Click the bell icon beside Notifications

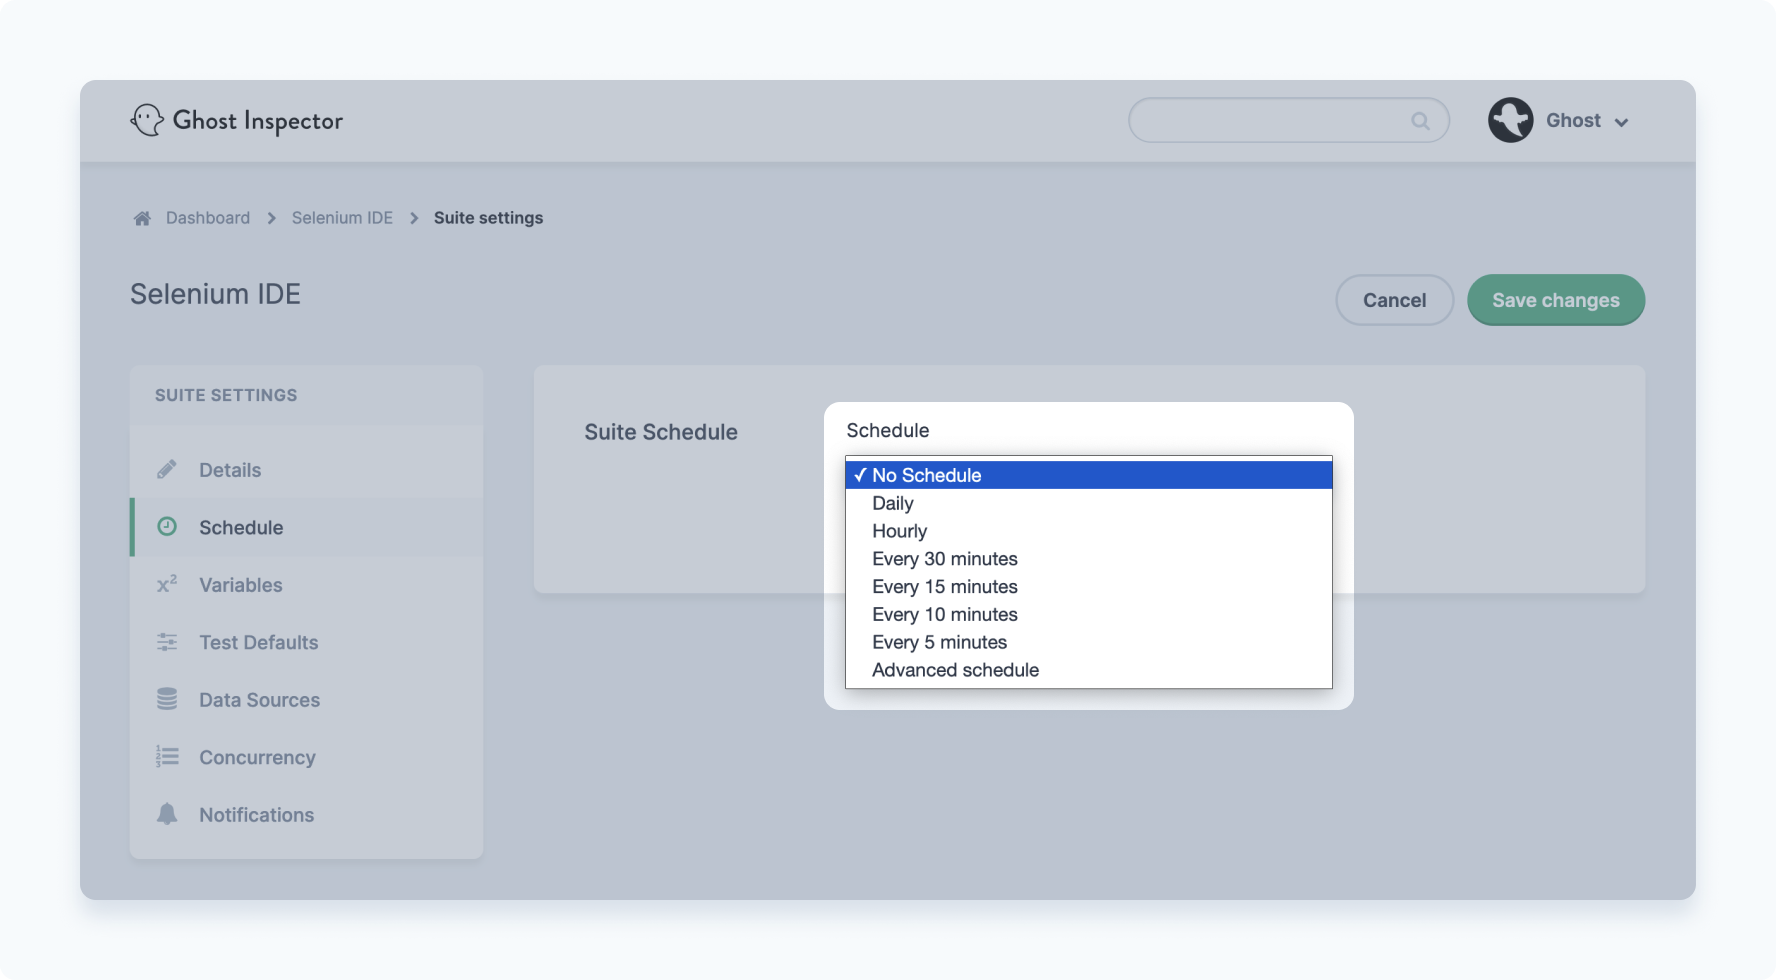[167, 814]
